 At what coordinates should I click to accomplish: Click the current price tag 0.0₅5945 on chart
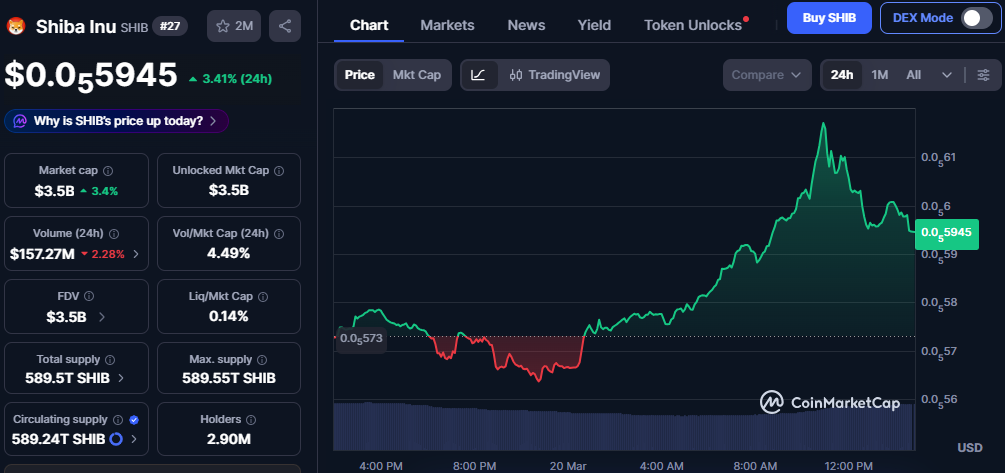tap(947, 234)
